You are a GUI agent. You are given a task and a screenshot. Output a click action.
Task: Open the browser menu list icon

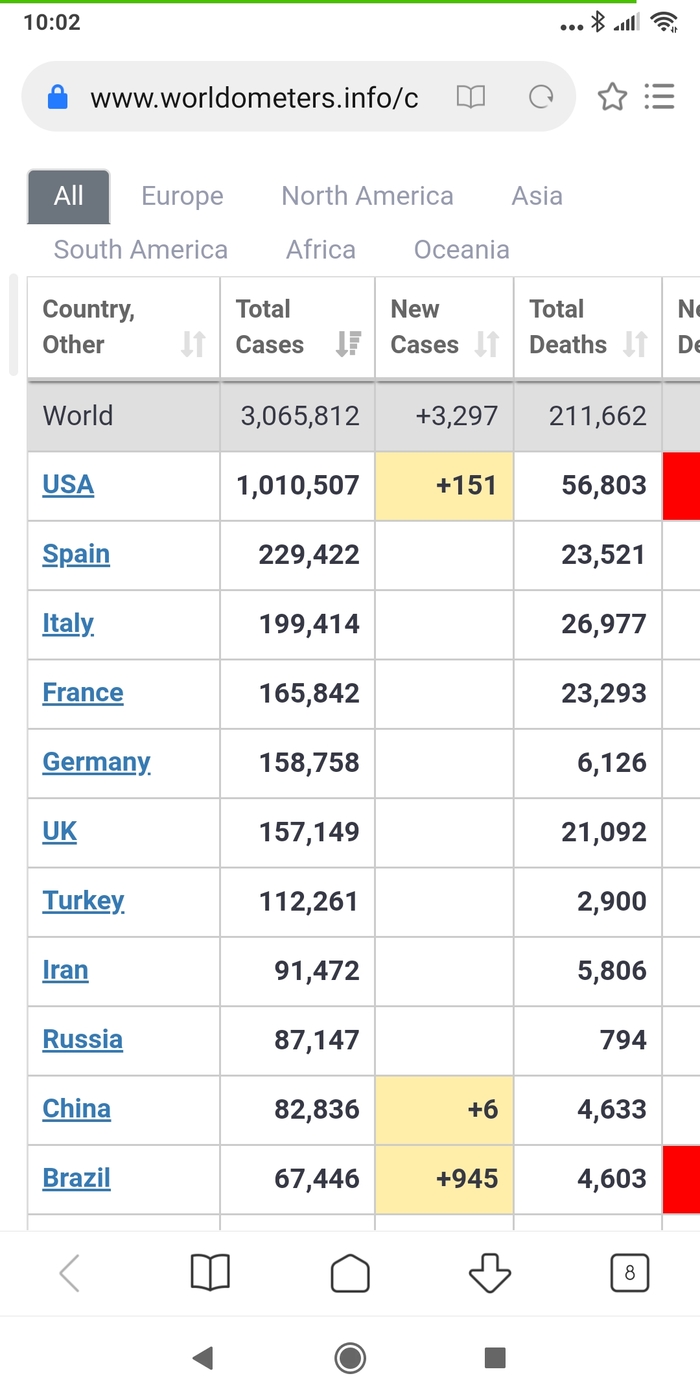(x=659, y=97)
